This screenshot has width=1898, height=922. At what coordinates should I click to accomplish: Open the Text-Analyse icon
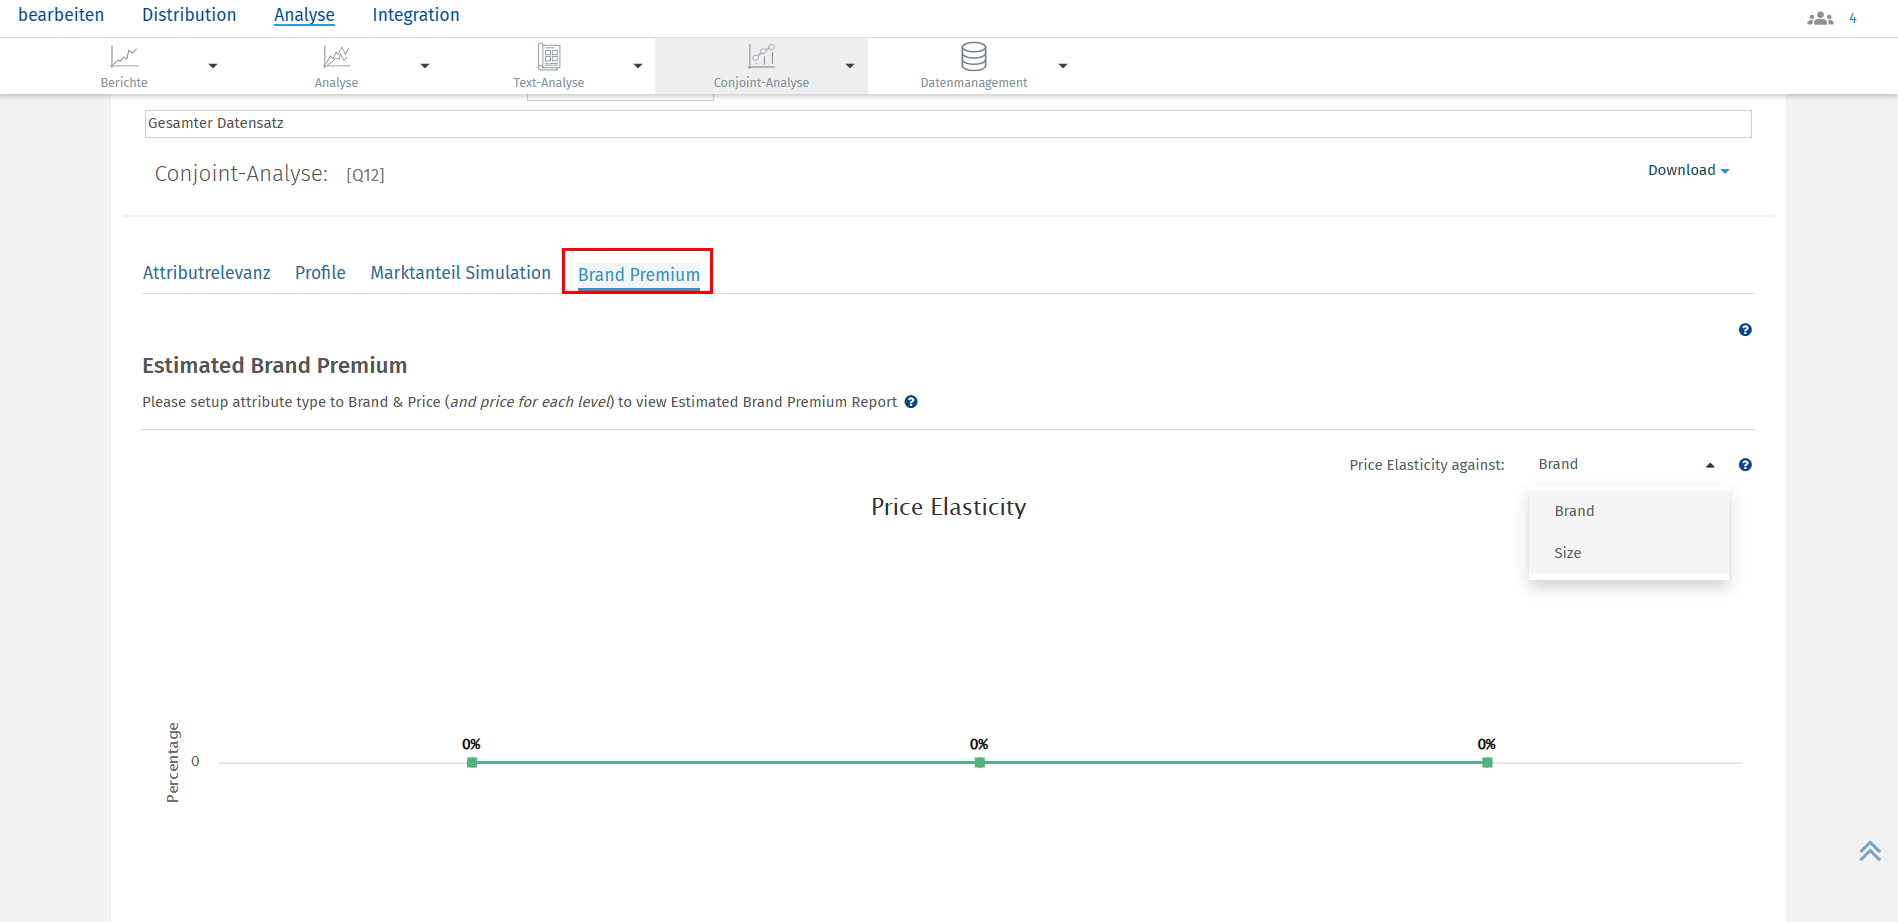coord(548,57)
